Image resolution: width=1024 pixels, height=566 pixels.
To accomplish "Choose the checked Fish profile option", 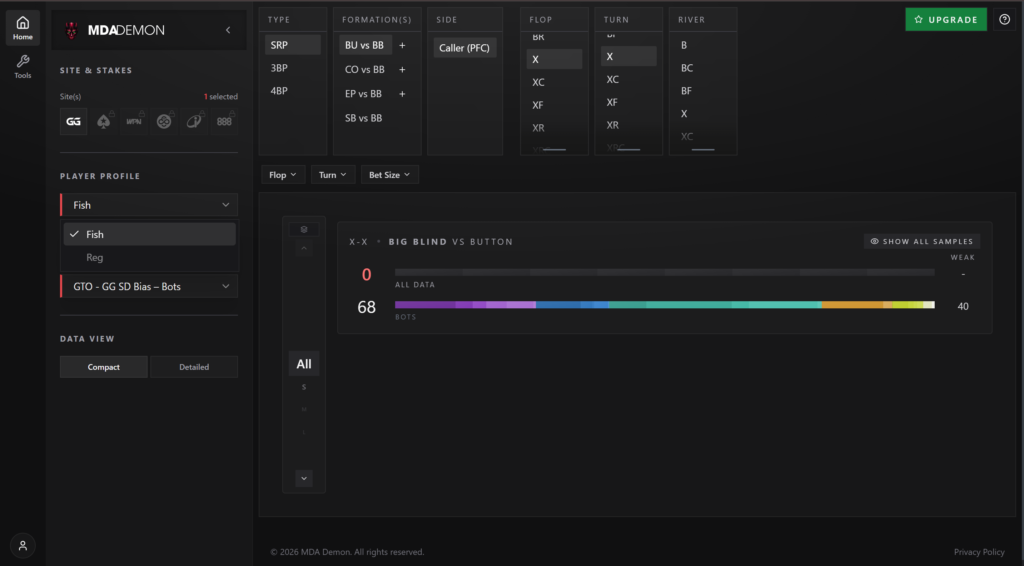I will click(x=150, y=234).
